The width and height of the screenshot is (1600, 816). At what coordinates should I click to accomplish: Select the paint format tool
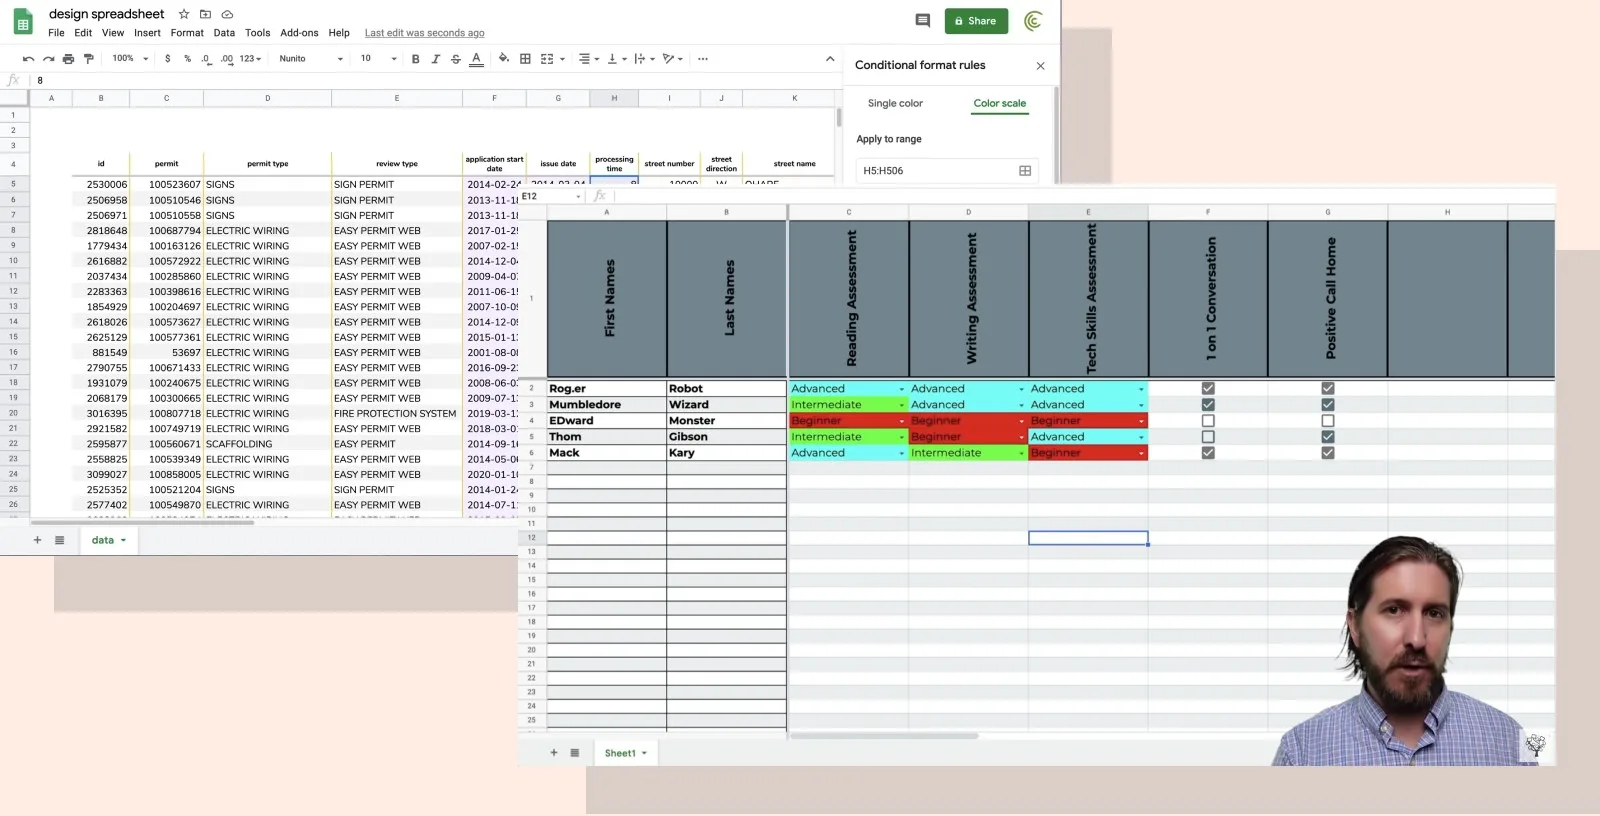(x=89, y=59)
